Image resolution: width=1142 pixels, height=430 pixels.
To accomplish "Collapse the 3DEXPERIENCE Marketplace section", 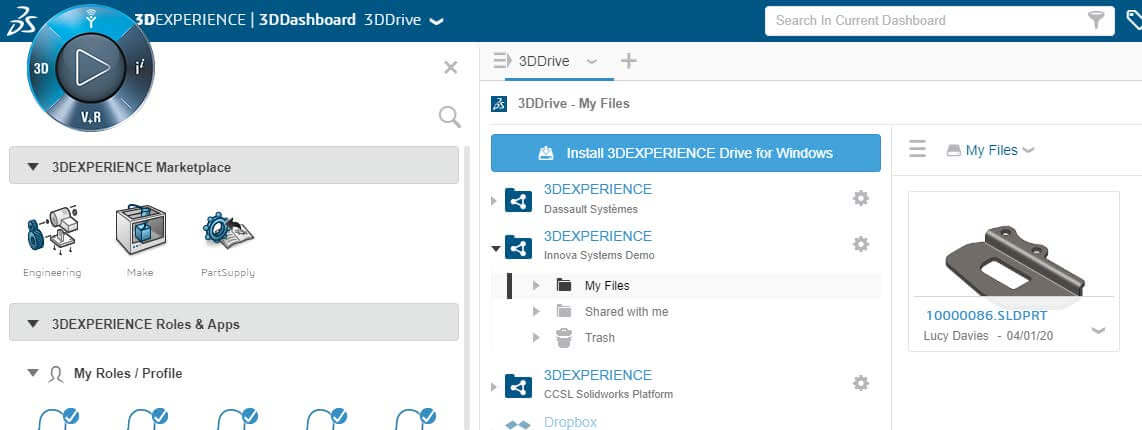I will [x=32, y=167].
